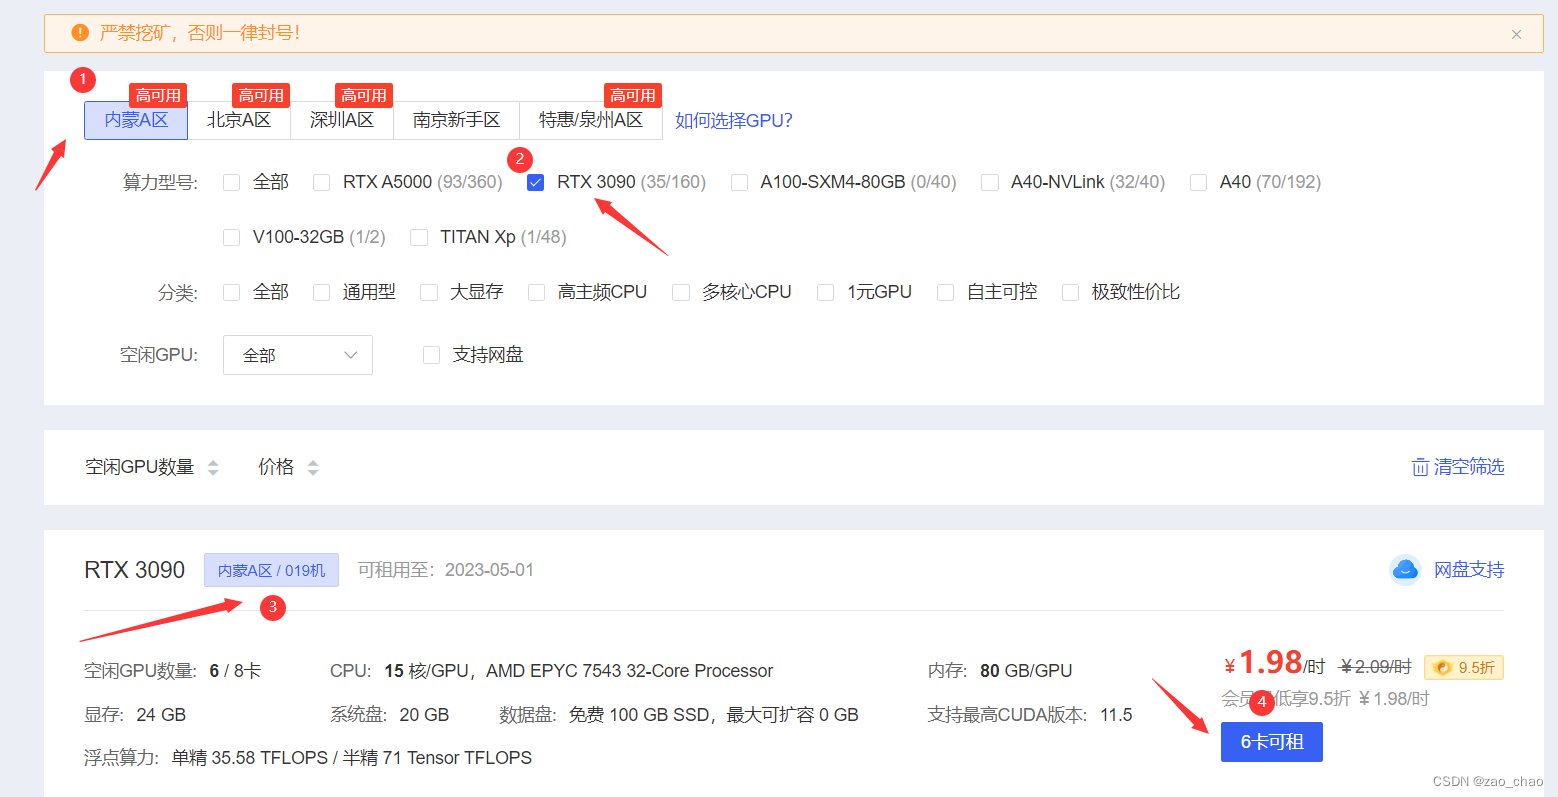The width and height of the screenshot is (1558, 797).
Task: Click the 支持最高CUDA版本: 11.5 text
Action: tap(1030, 715)
